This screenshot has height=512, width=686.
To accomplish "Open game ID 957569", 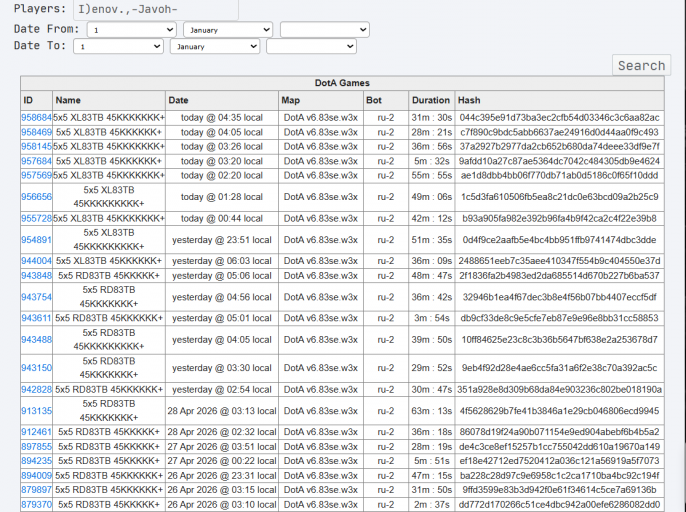I will tap(36, 175).
